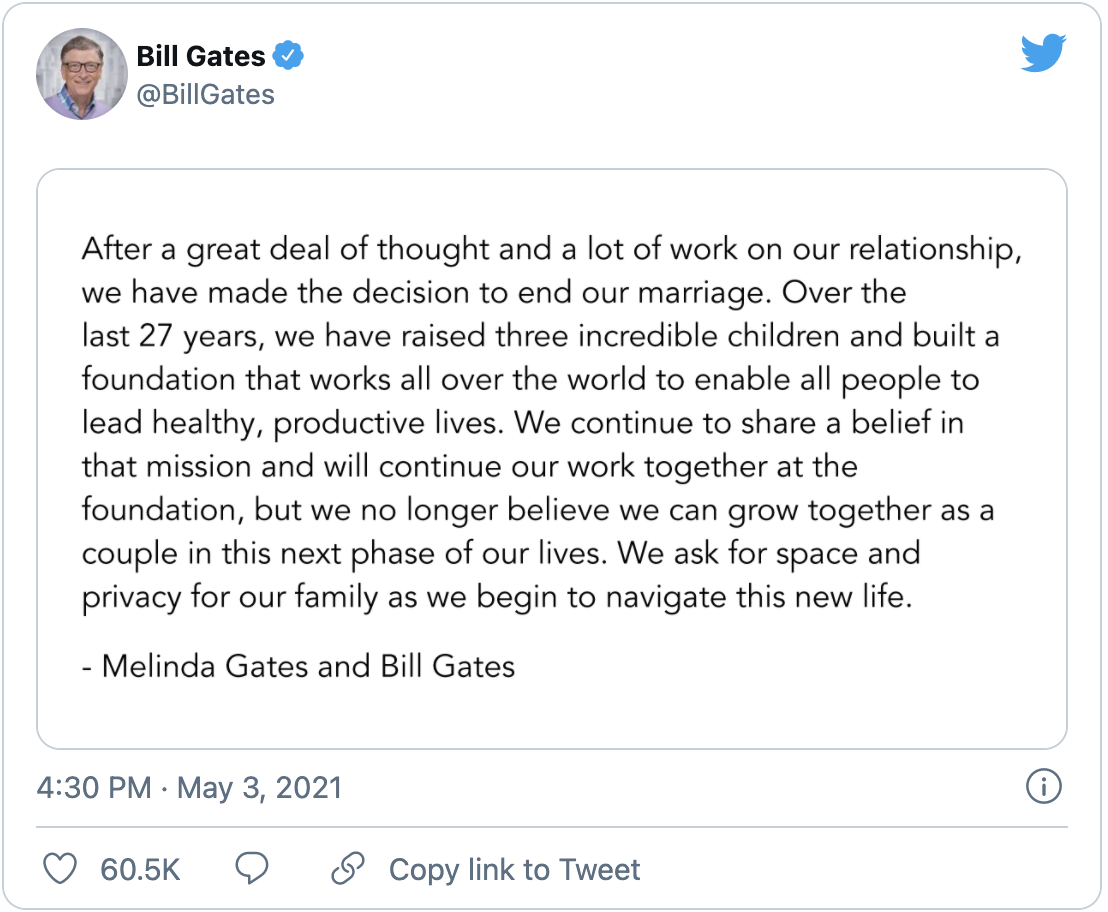Click the reply speech bubble icon
Screen dimensions: 1108x912
click(250, 868)
